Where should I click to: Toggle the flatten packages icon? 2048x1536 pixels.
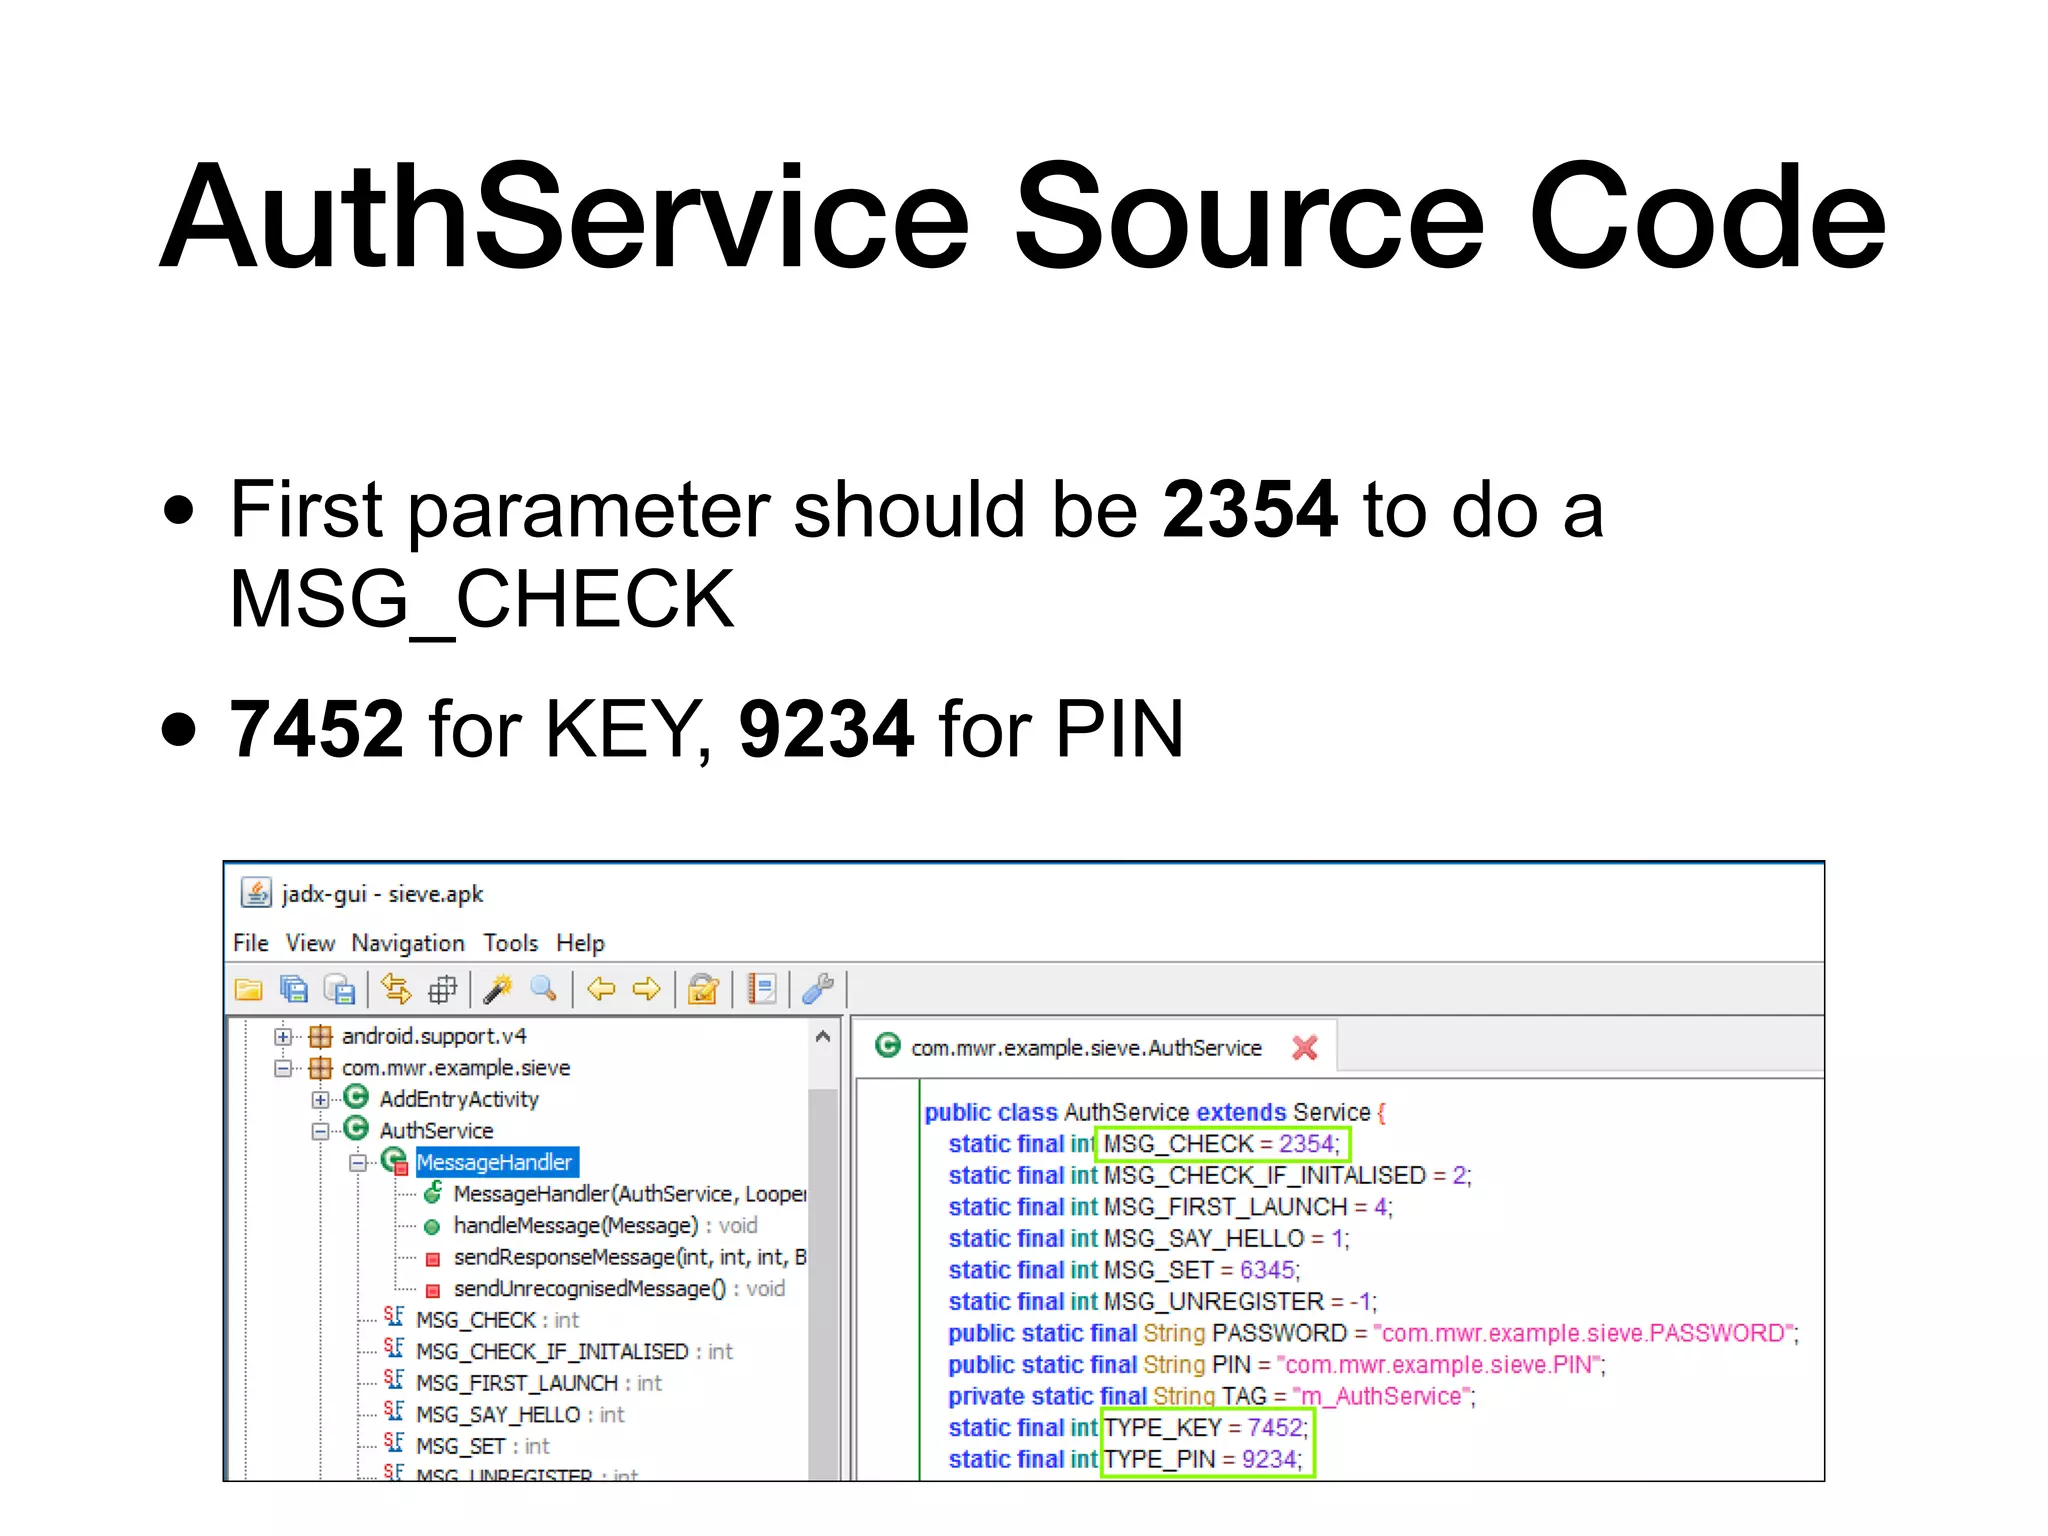tap(442, 990)
